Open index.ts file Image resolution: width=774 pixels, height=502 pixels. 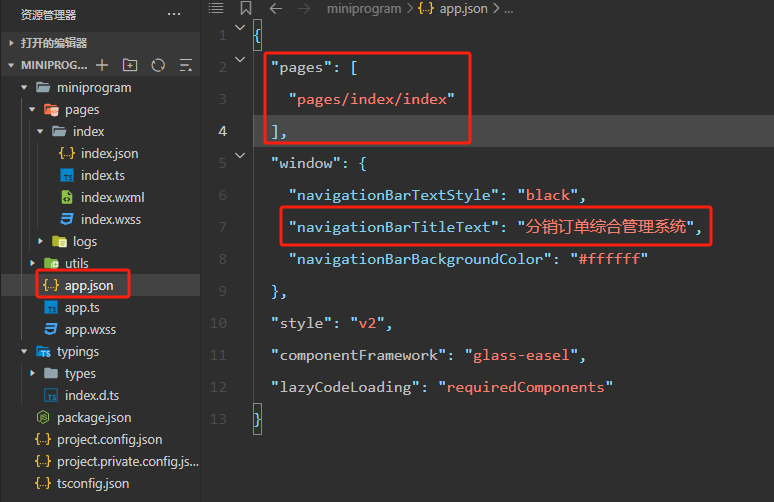[103, 175]
